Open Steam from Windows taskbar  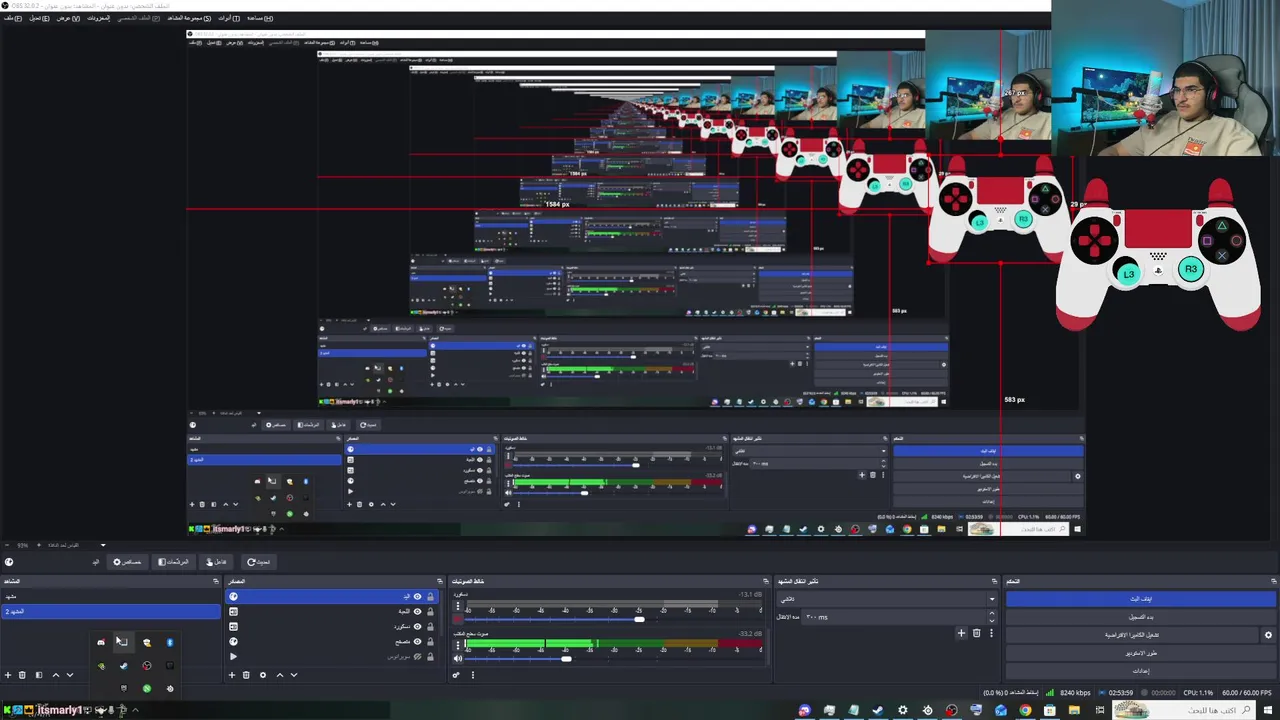click(878, 711)
